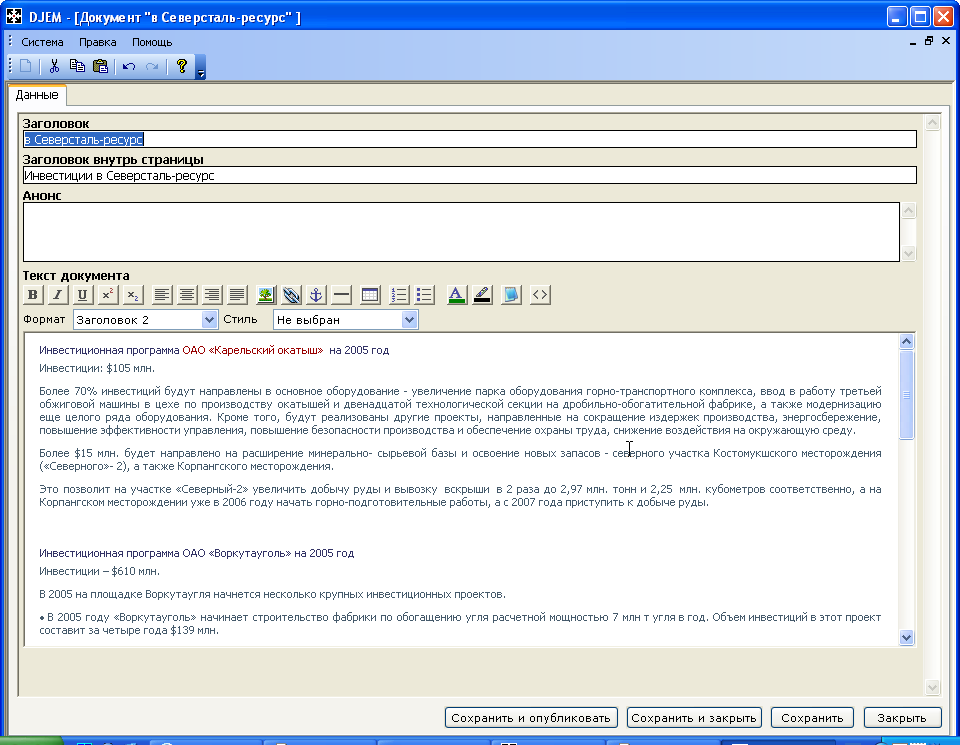Choose the text color
960x745 pixels.
(456, 295)
